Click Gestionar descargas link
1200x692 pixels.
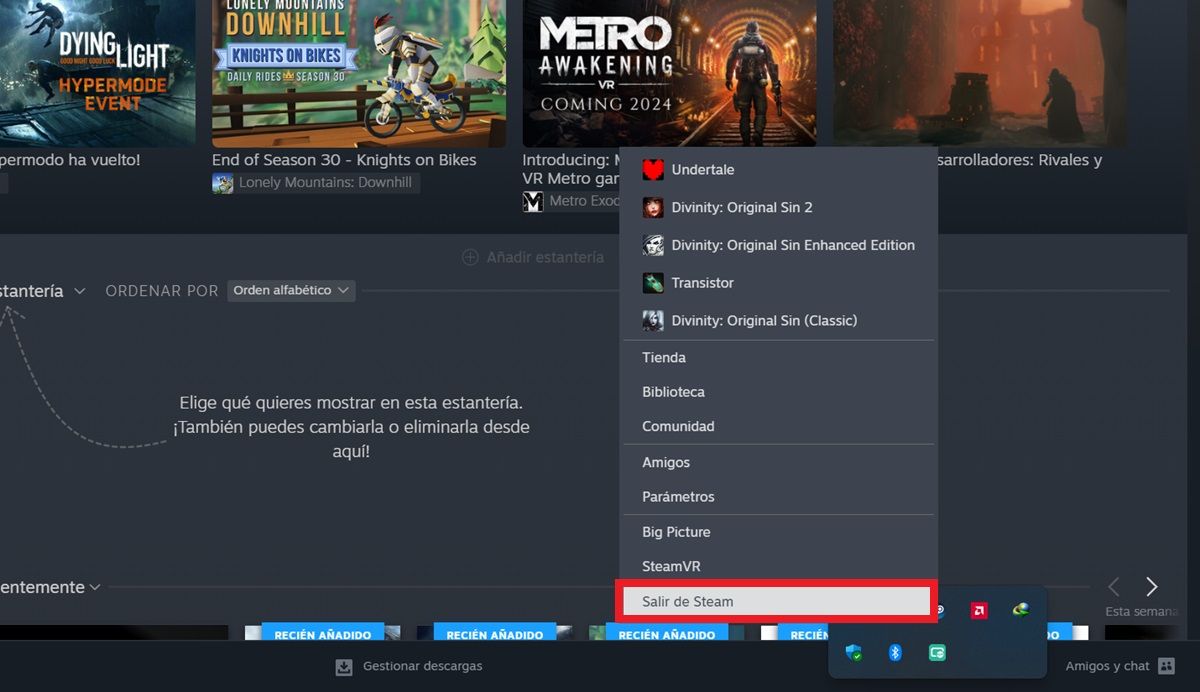pyautogui.click(x=422, y=666)
